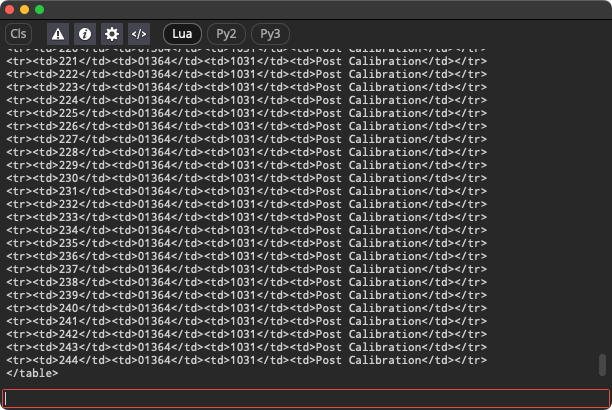This screenshot has height=410, width=612.
Task: Click the output row numbered 240
Action: [x=247, y=308]
